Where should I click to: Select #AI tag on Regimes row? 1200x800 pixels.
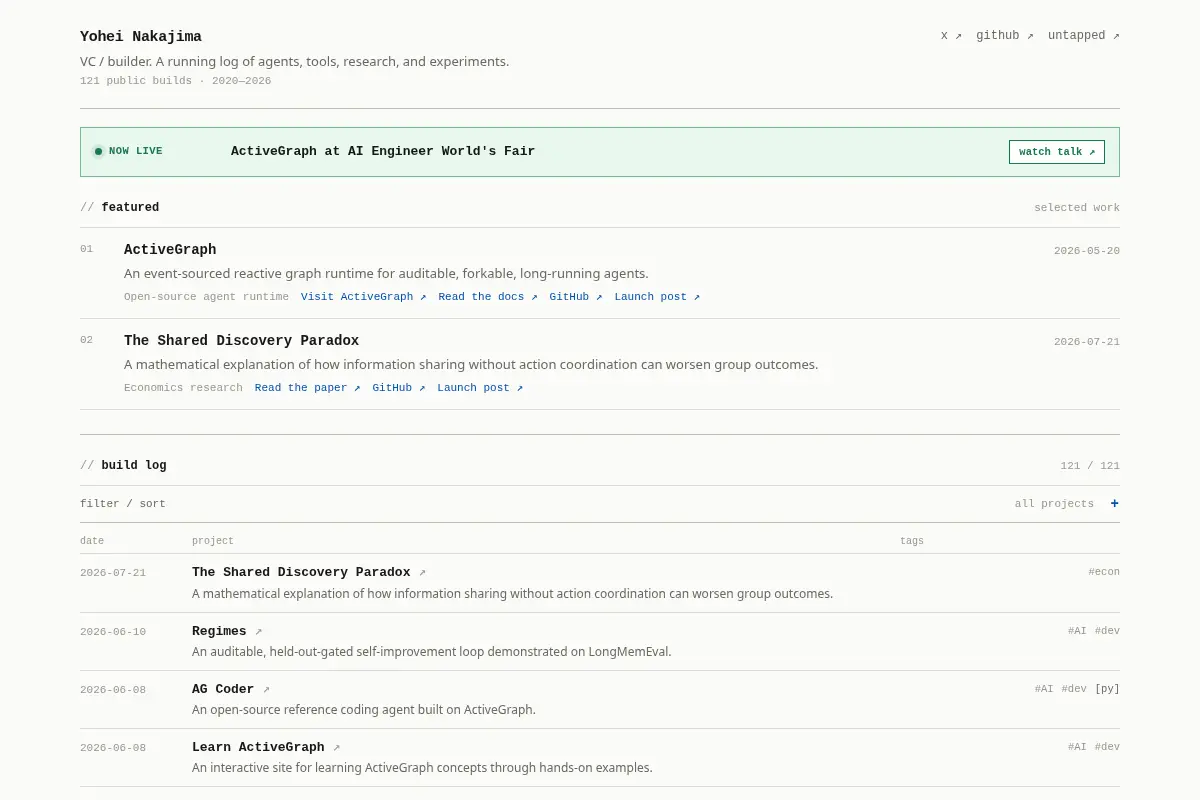(x=1077, y=631)
